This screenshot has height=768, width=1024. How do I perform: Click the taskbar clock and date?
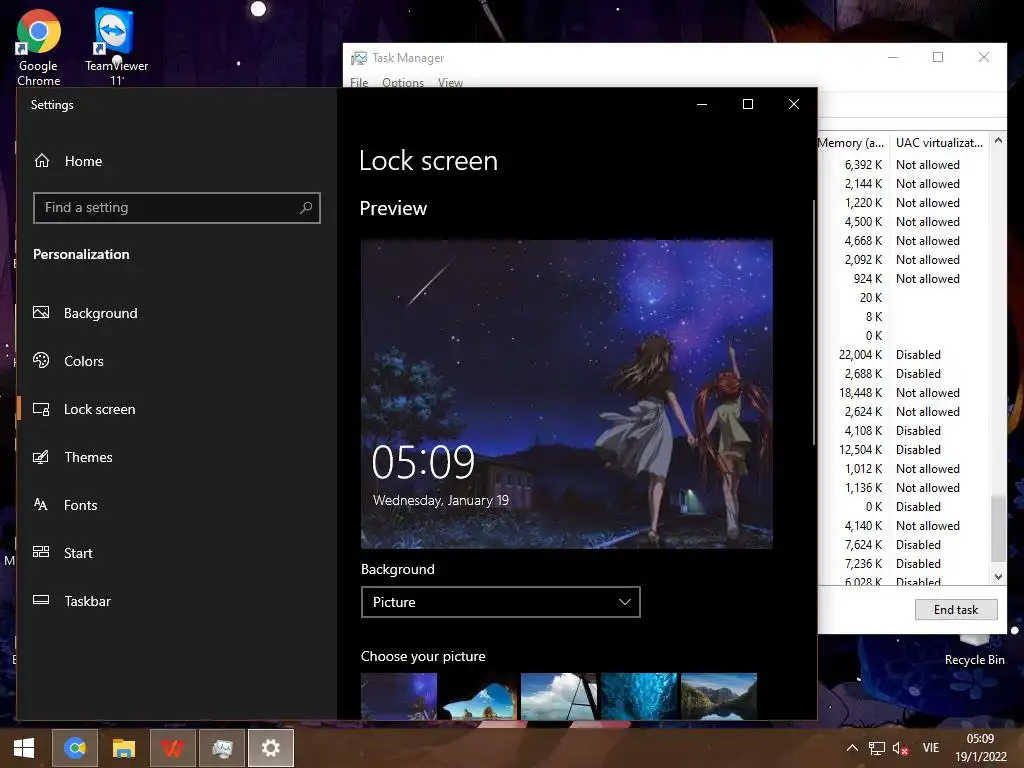tap(980, 748)
